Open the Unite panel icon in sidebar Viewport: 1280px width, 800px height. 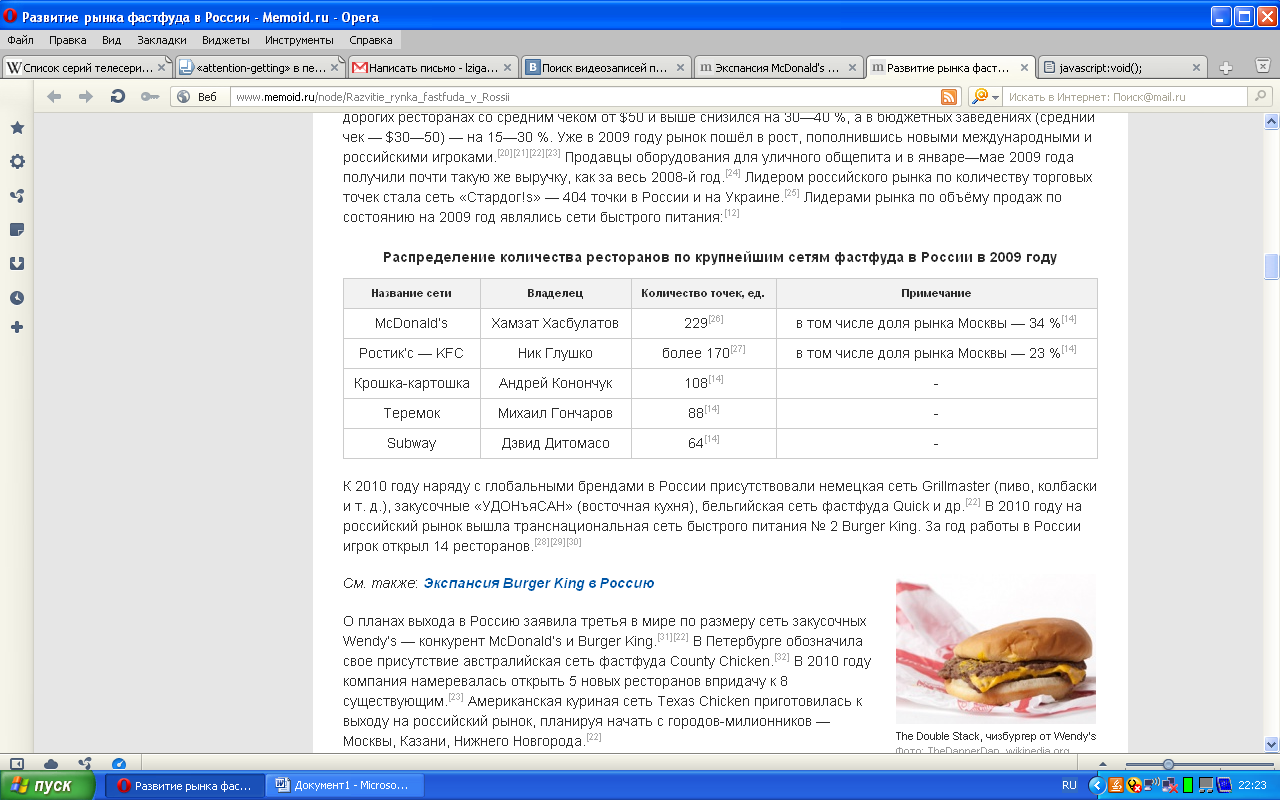click(x=17, y=196)
